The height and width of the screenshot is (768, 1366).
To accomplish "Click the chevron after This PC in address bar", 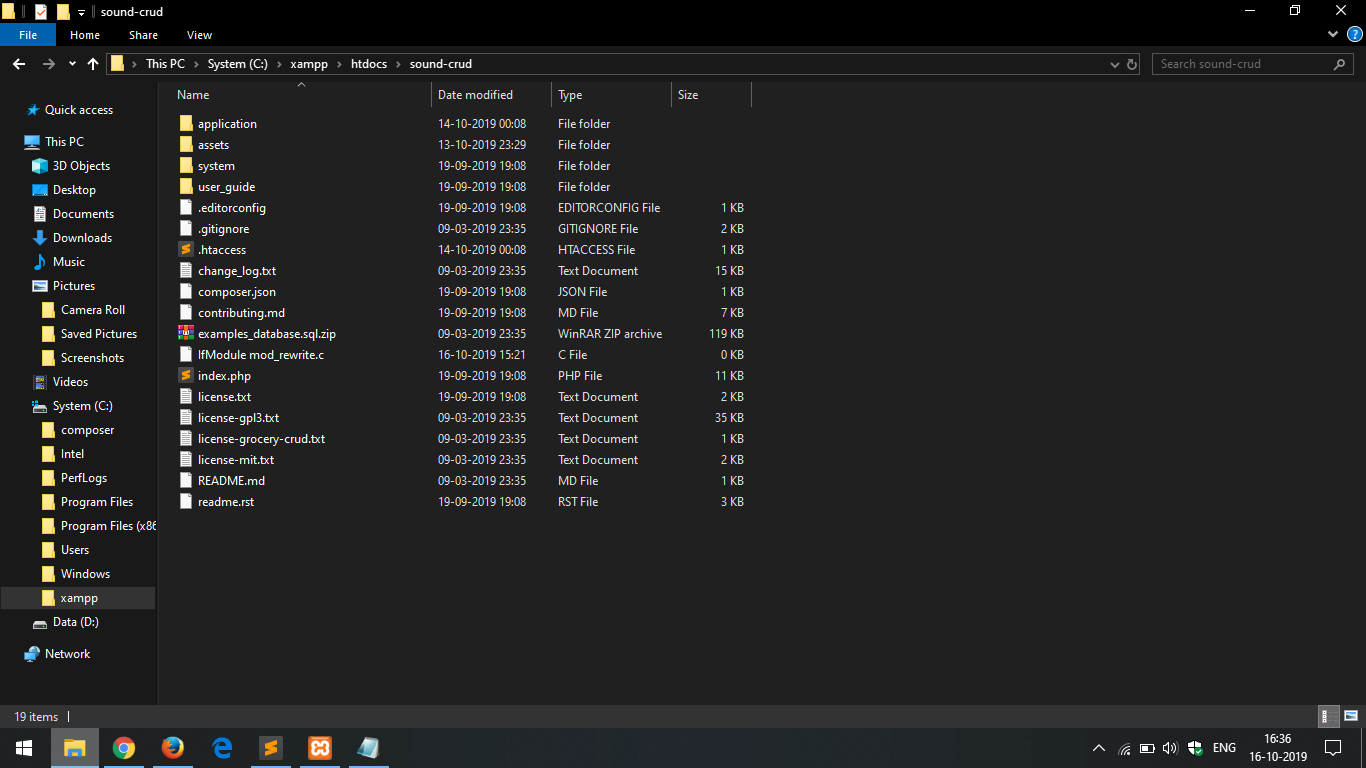I will pyautogui.click(x=196, y=64).
